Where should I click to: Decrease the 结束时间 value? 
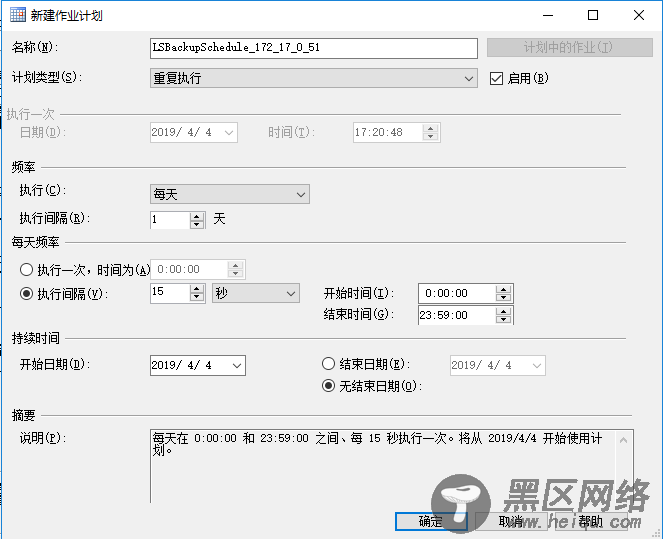[504, 320]
